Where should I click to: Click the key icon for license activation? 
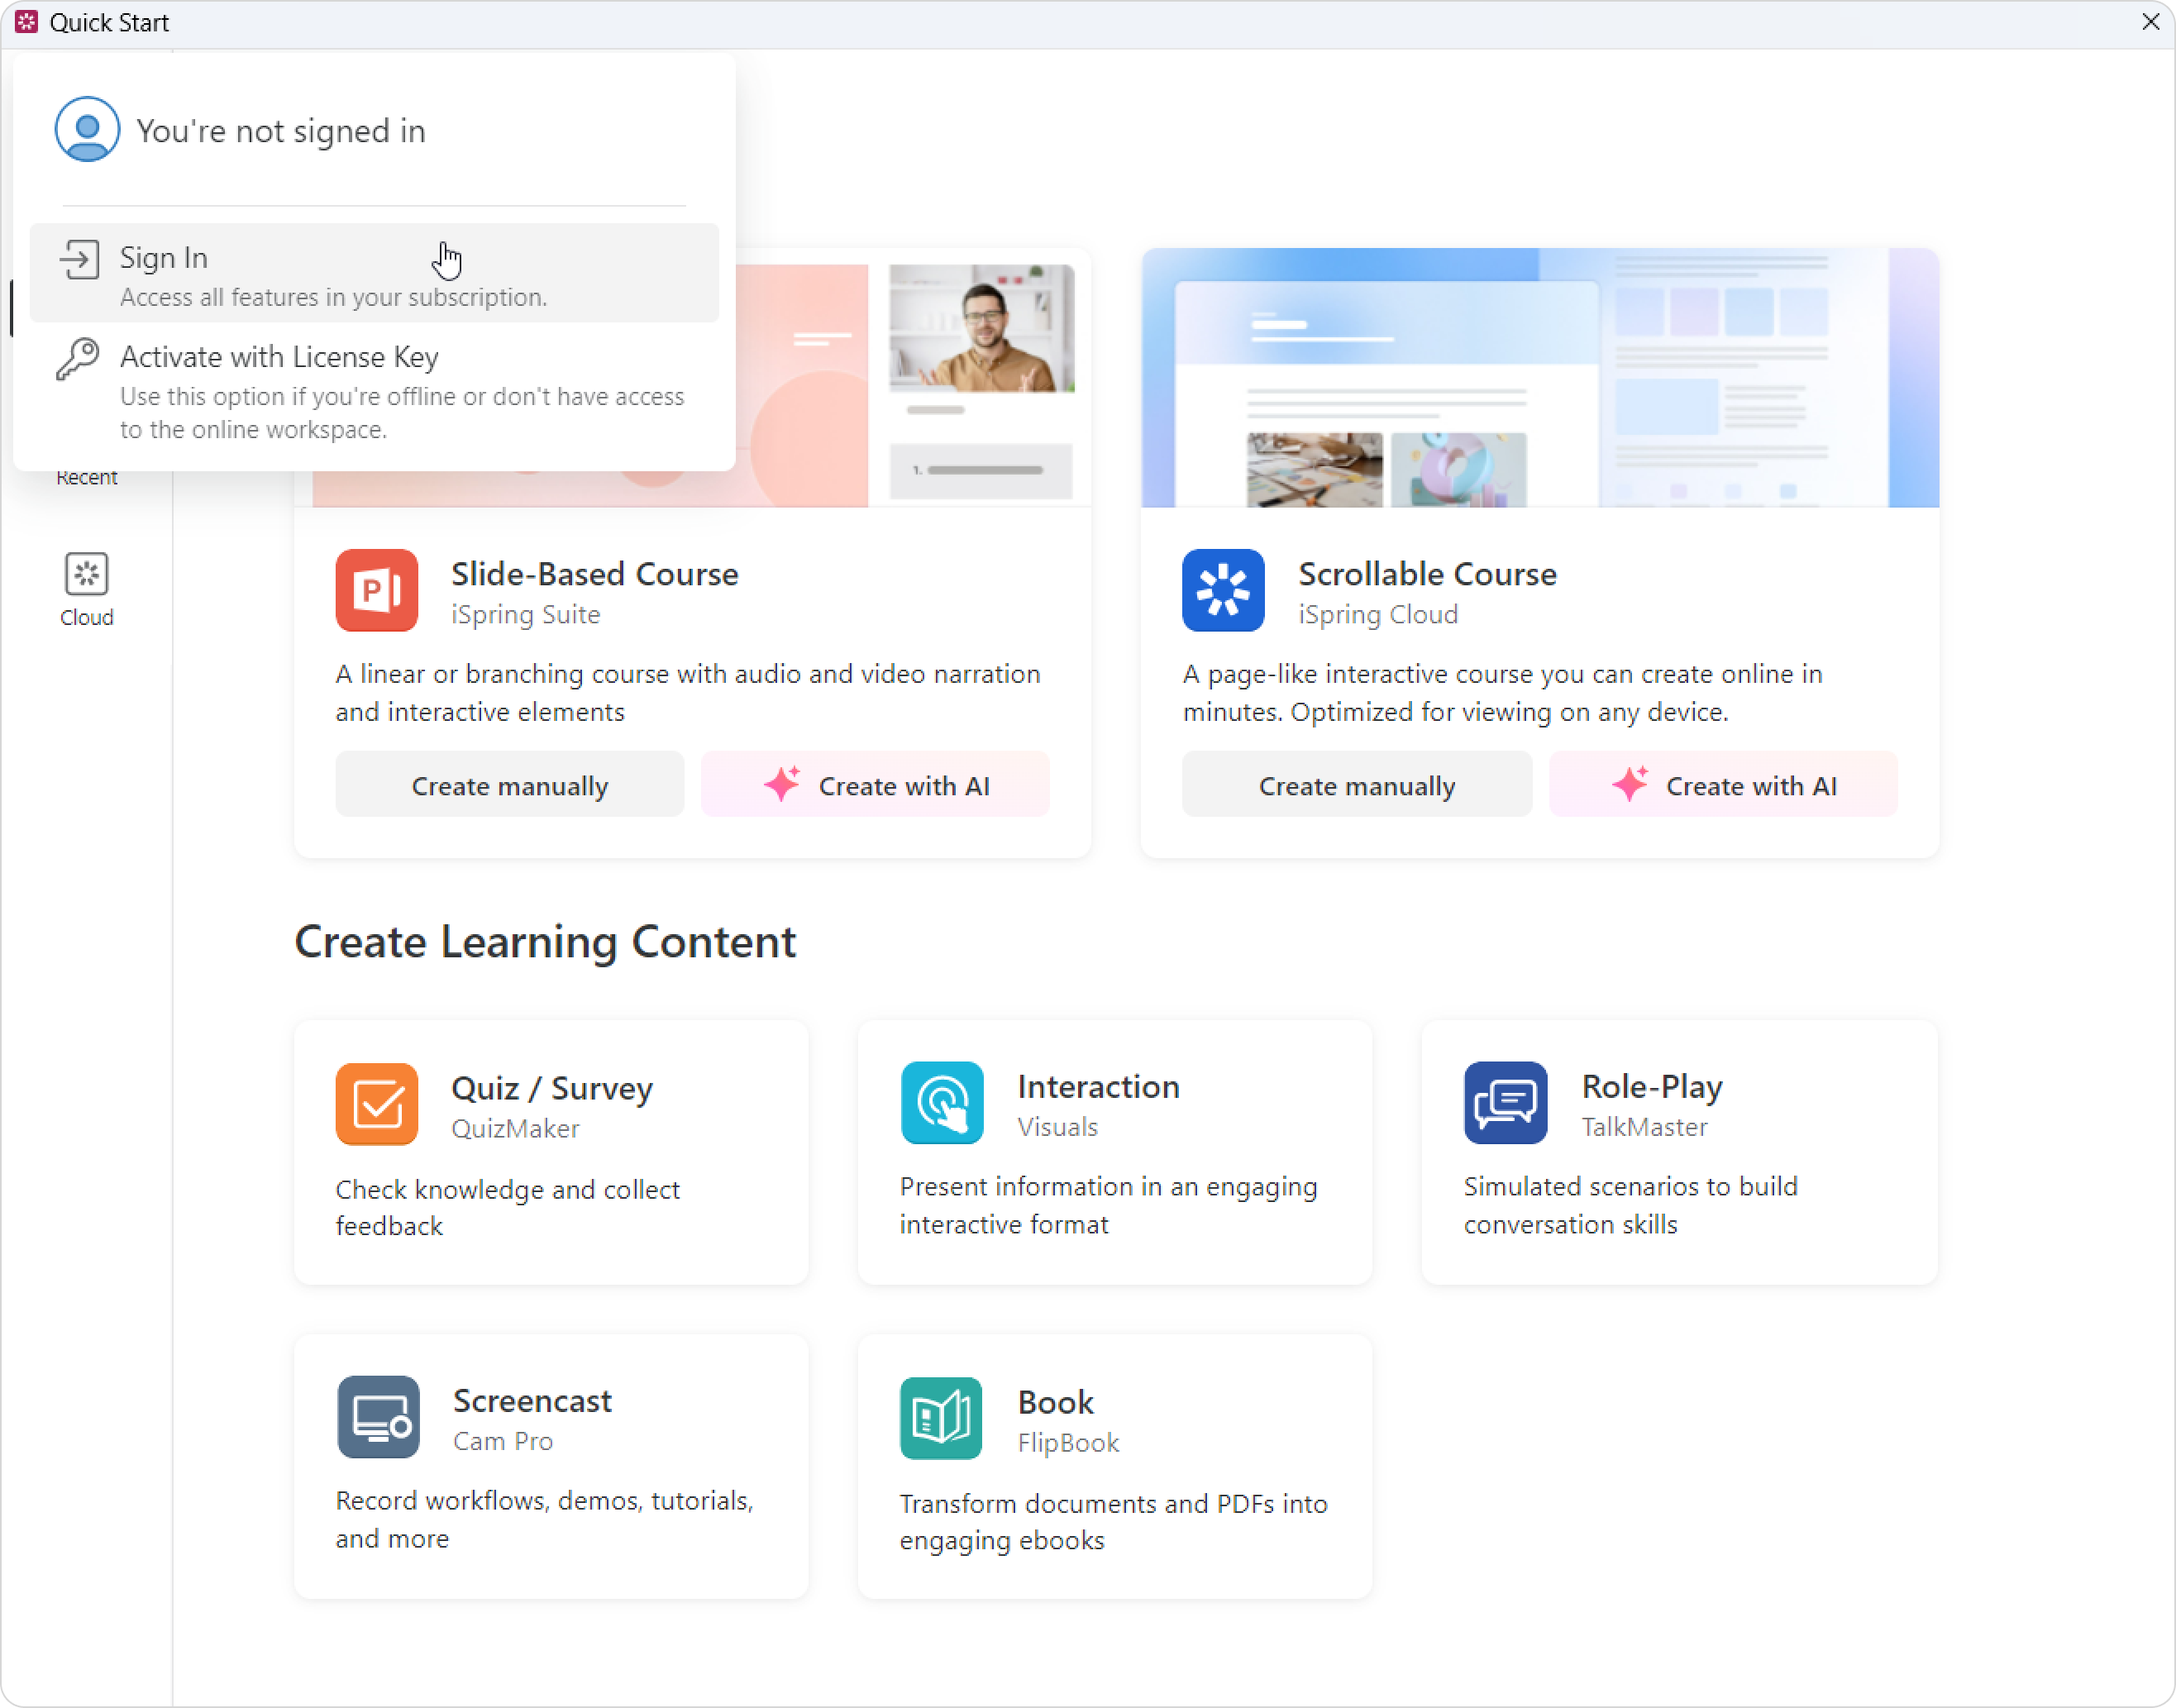click(x=78, y=358)
